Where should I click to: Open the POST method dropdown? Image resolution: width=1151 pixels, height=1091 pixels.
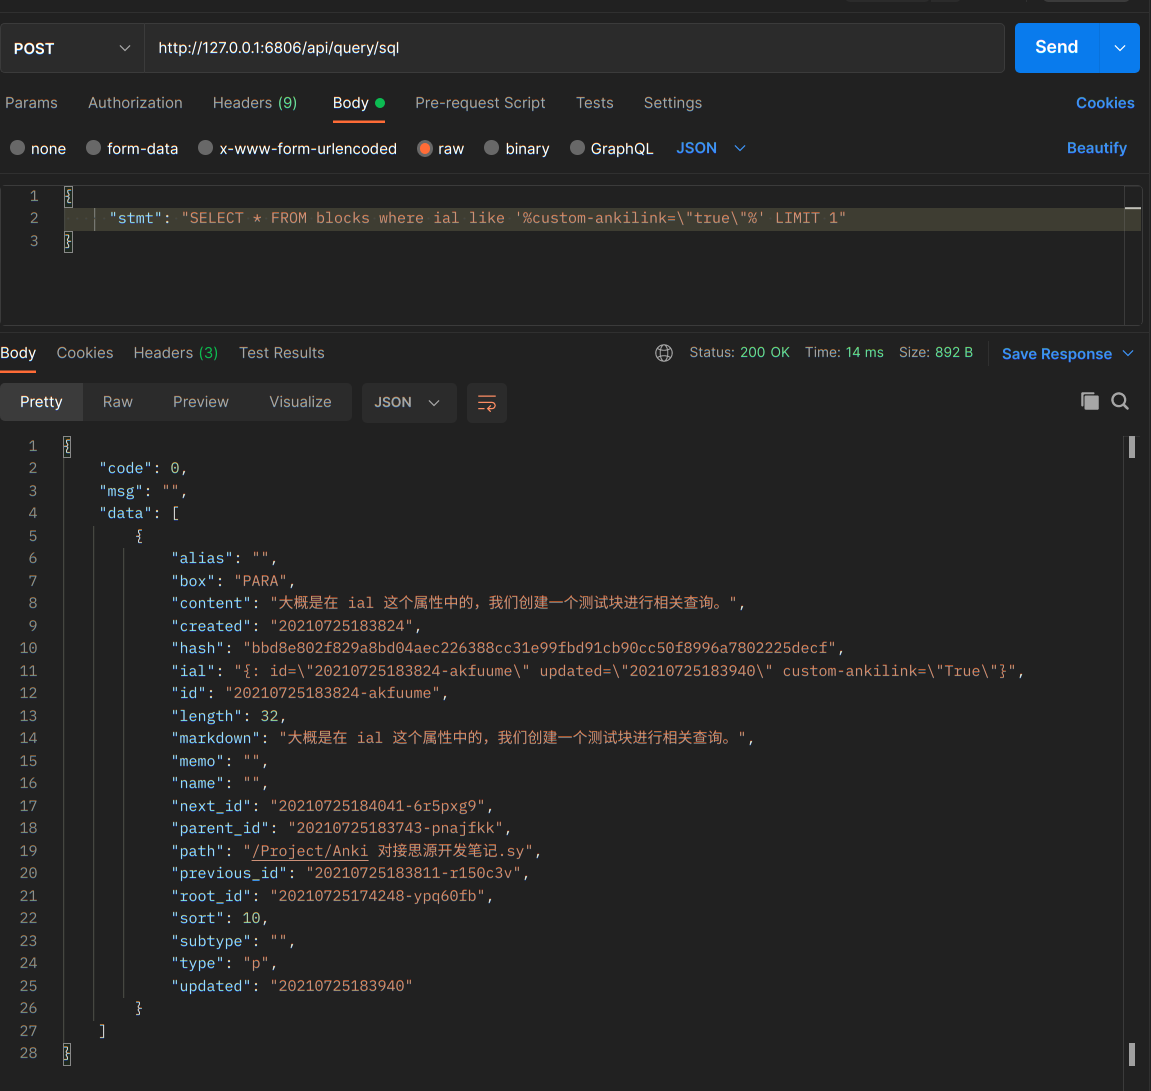(72, 48)
